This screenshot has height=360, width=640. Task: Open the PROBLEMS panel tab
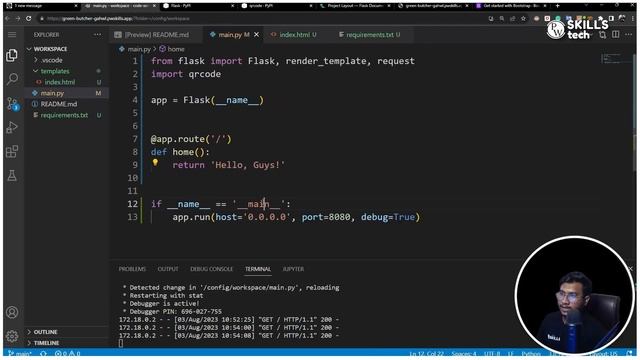point(132,269)
